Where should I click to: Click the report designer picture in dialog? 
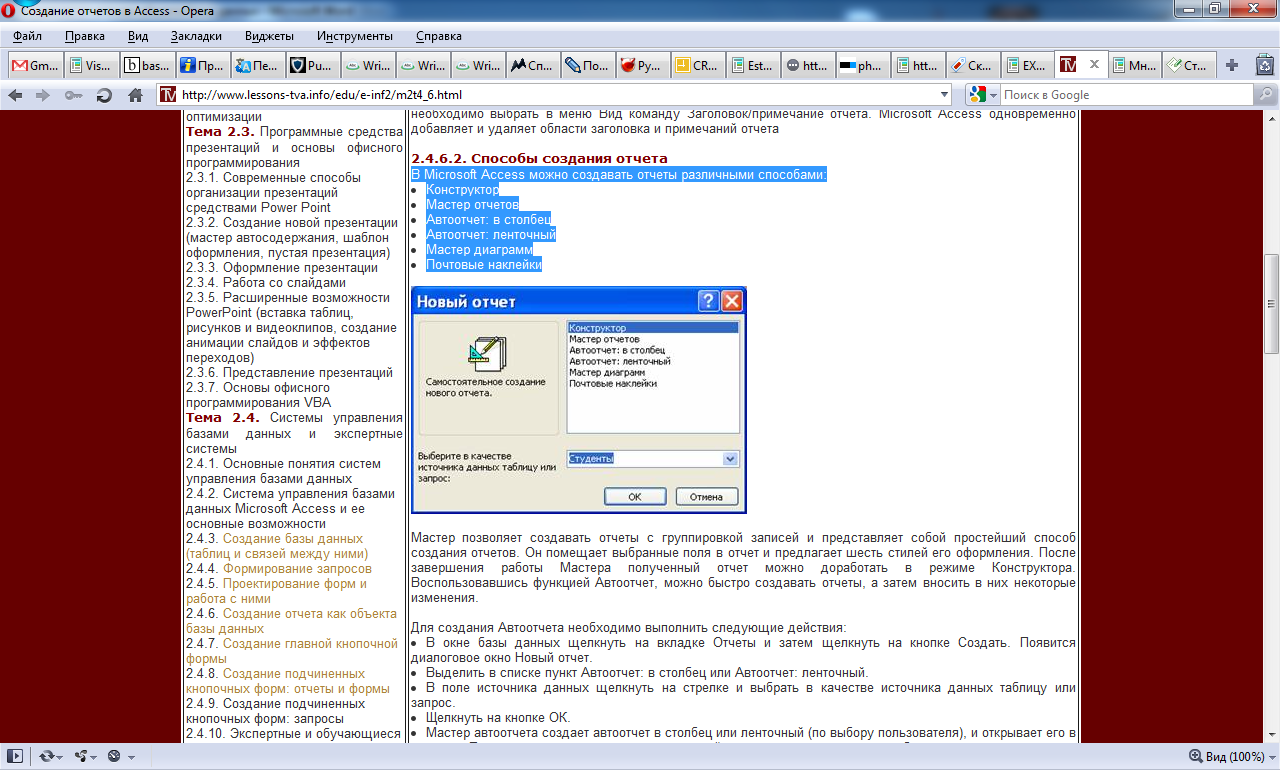[x=488, y=355]
